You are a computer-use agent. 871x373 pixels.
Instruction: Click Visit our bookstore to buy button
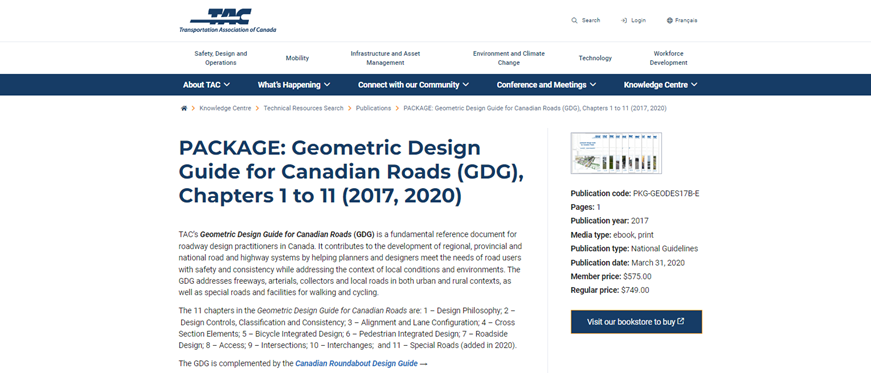click(636, 322)
